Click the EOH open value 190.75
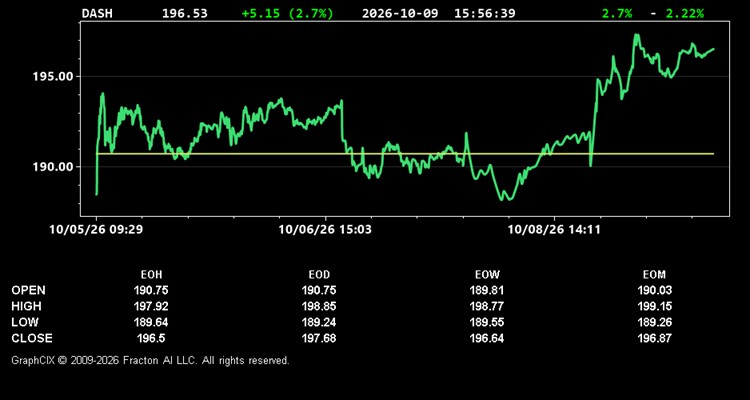This screenshot has height=400, width=750. (151, 290)
